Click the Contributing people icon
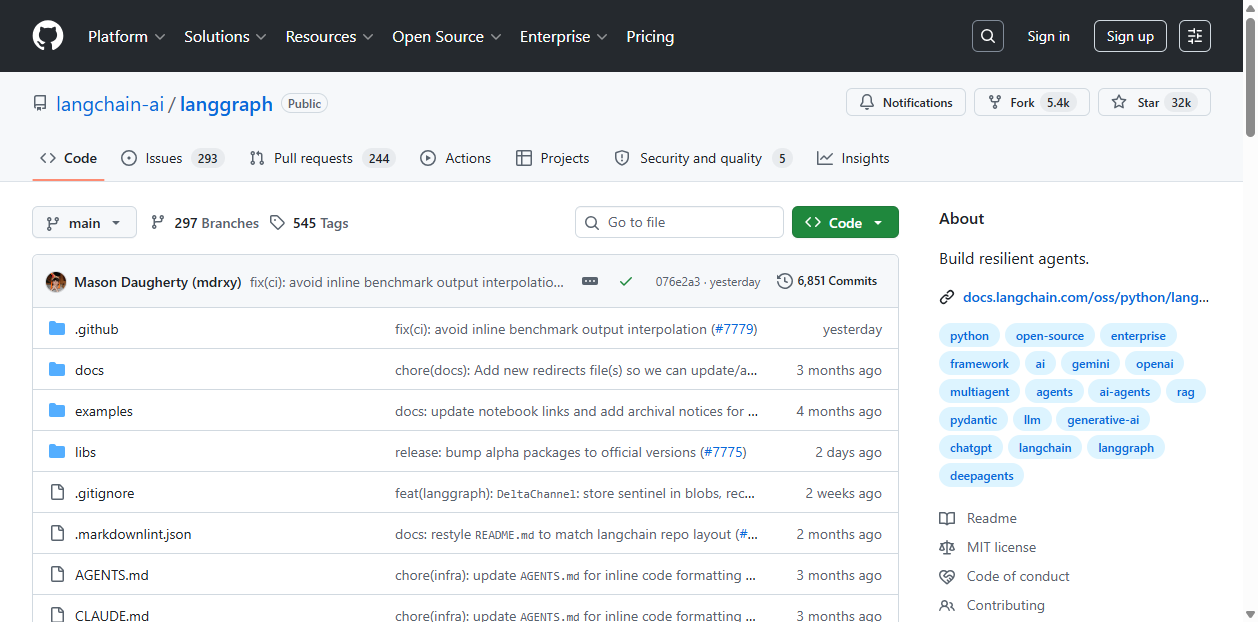 947,605
